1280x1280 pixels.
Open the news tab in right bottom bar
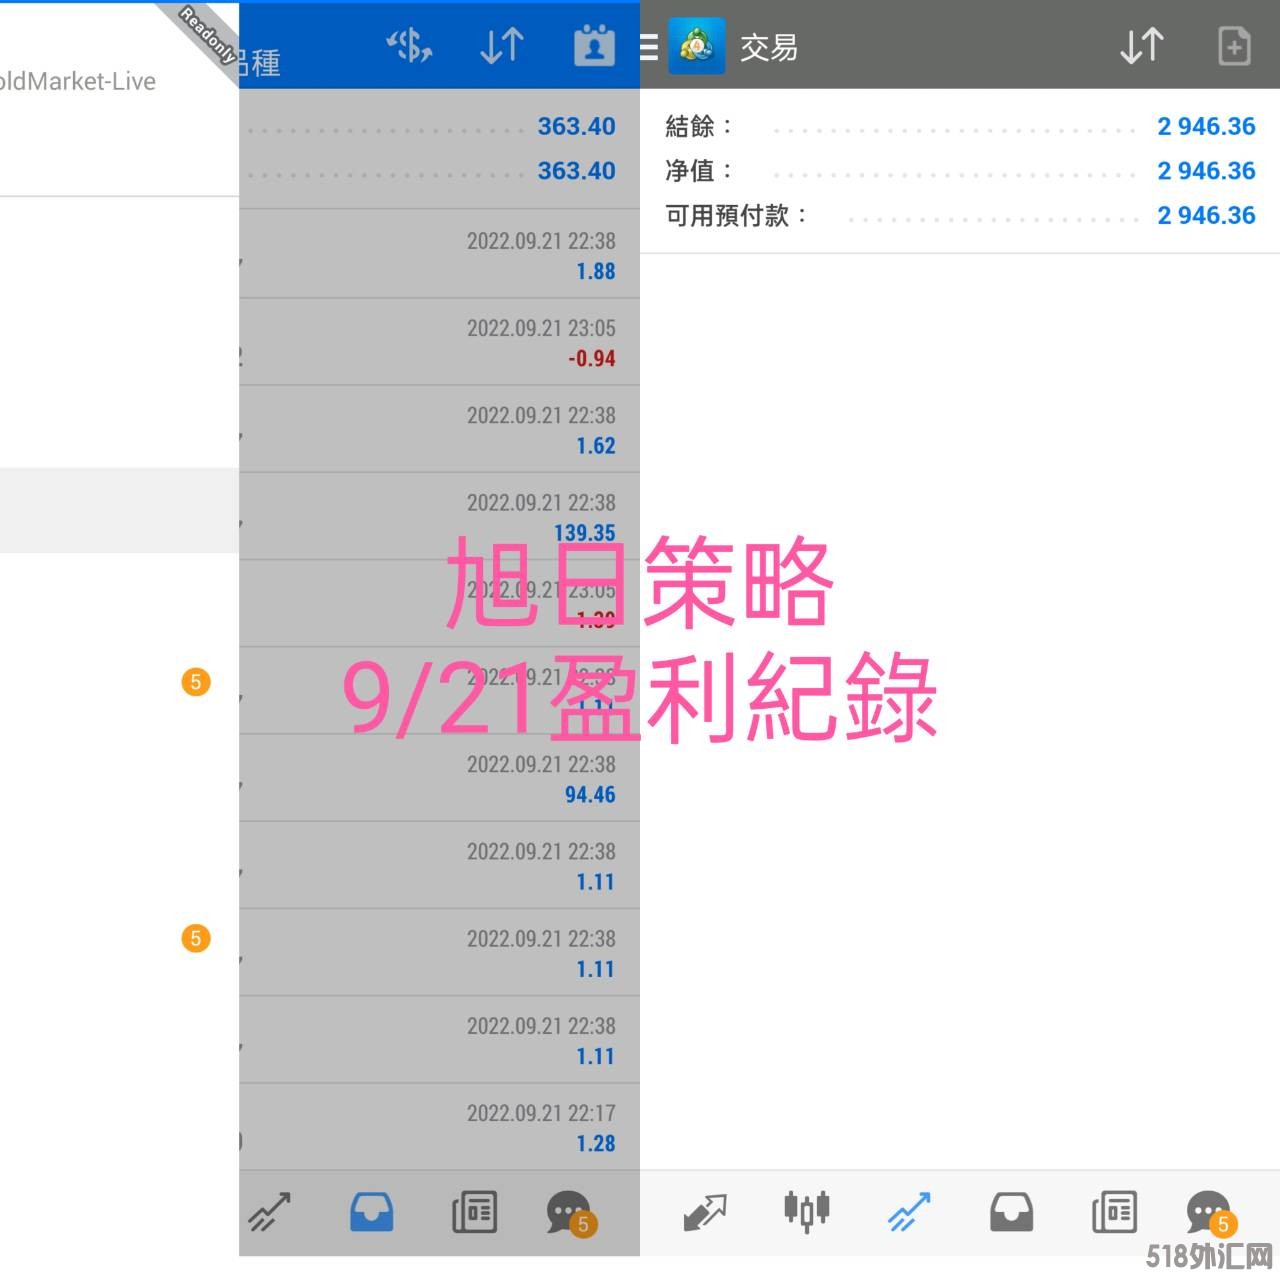tap(1113, 1213)
